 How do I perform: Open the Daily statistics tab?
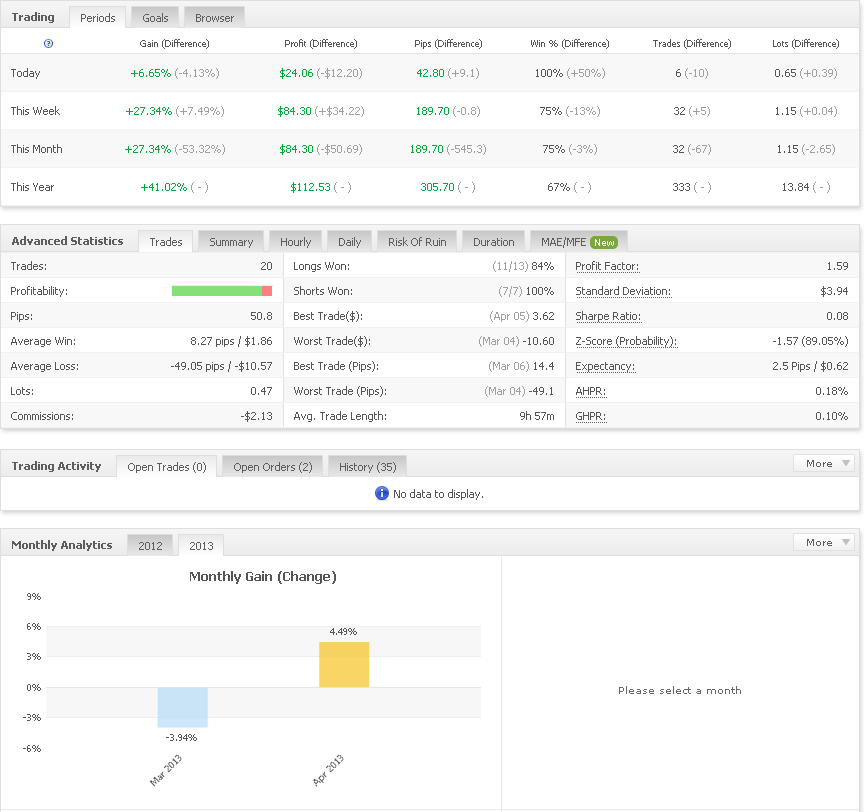pos(349,242)
